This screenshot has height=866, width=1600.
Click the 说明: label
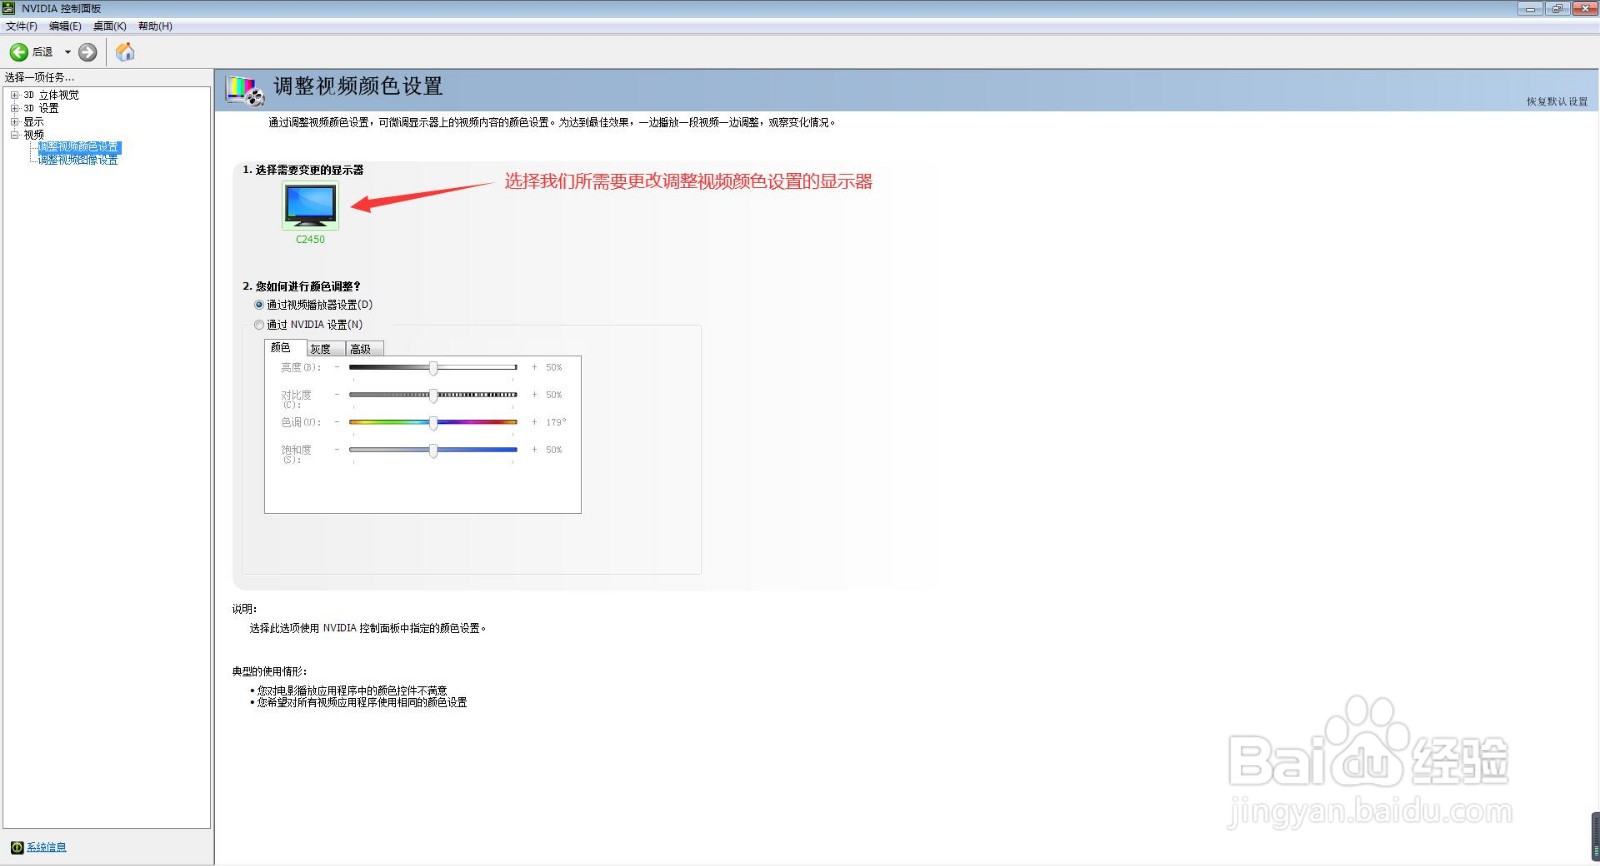(245, 608)
